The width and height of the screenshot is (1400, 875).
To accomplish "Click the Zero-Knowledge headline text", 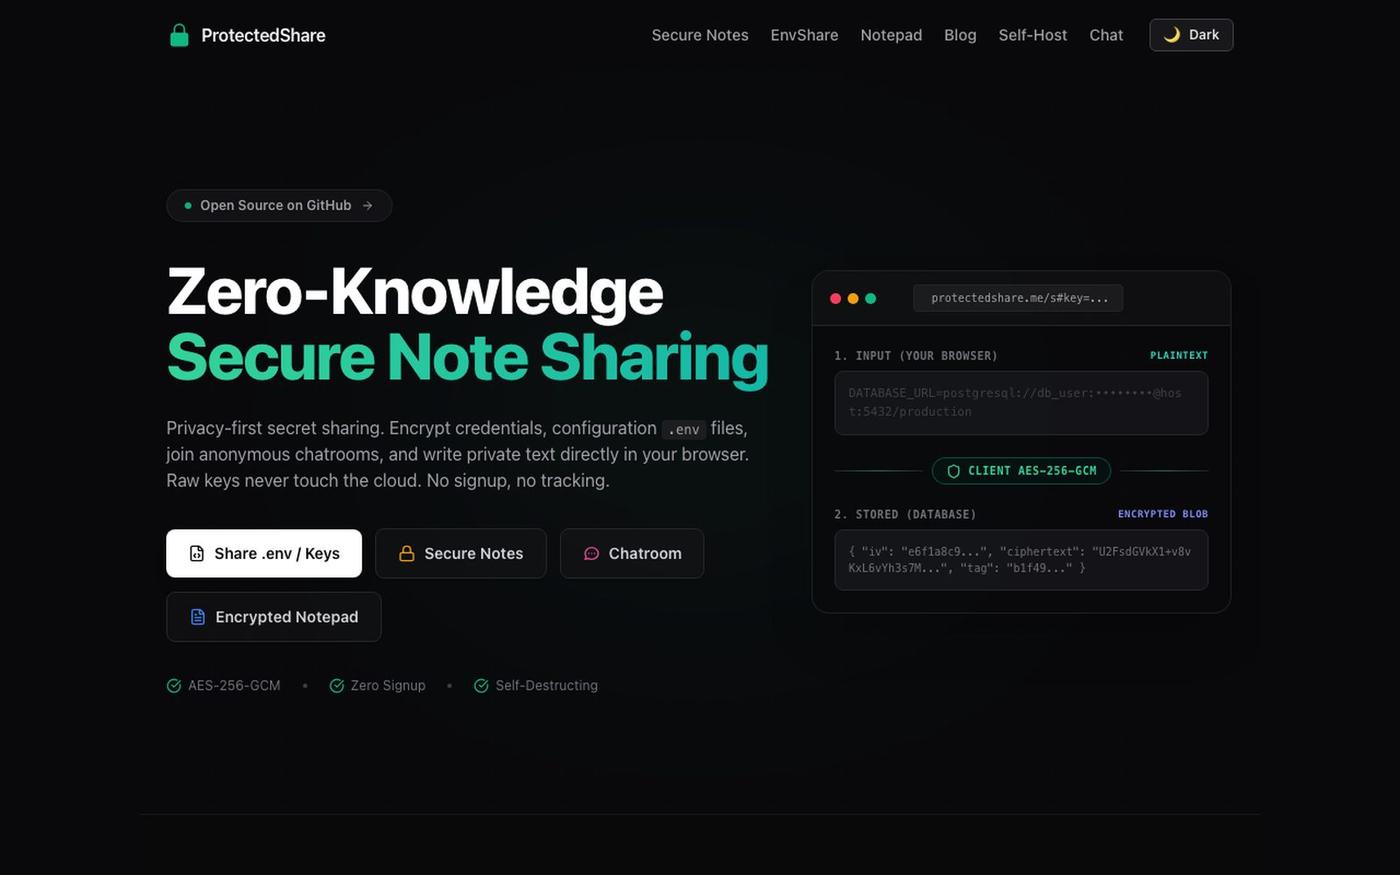I will (x=415, y=291).
